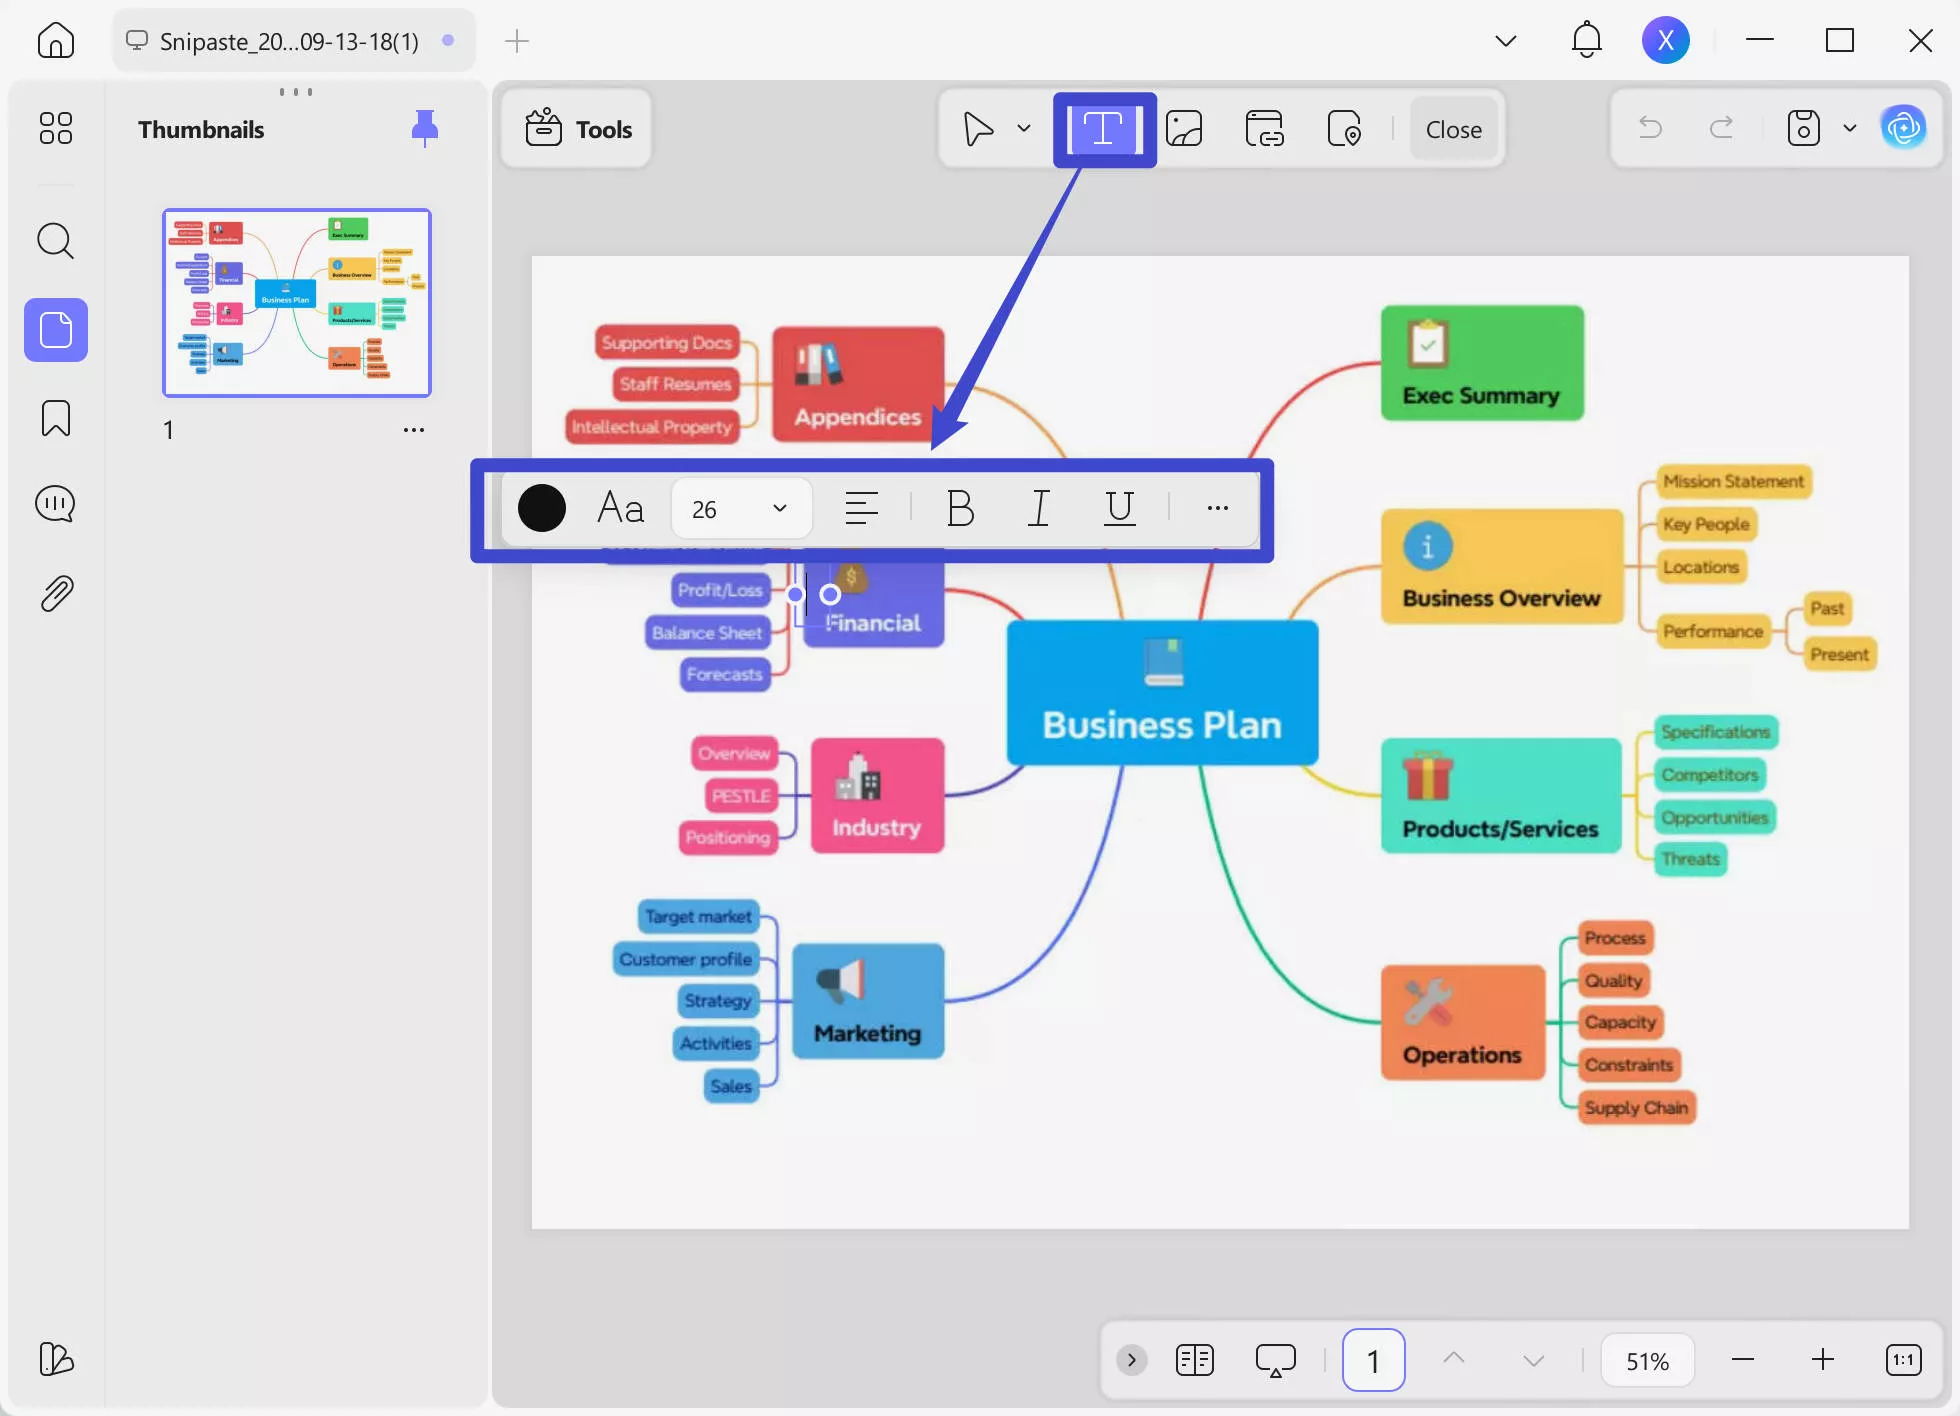Screen dimensions: 1960x1416
Task: Select the link insertion tool
Action: click(1263, 128)
